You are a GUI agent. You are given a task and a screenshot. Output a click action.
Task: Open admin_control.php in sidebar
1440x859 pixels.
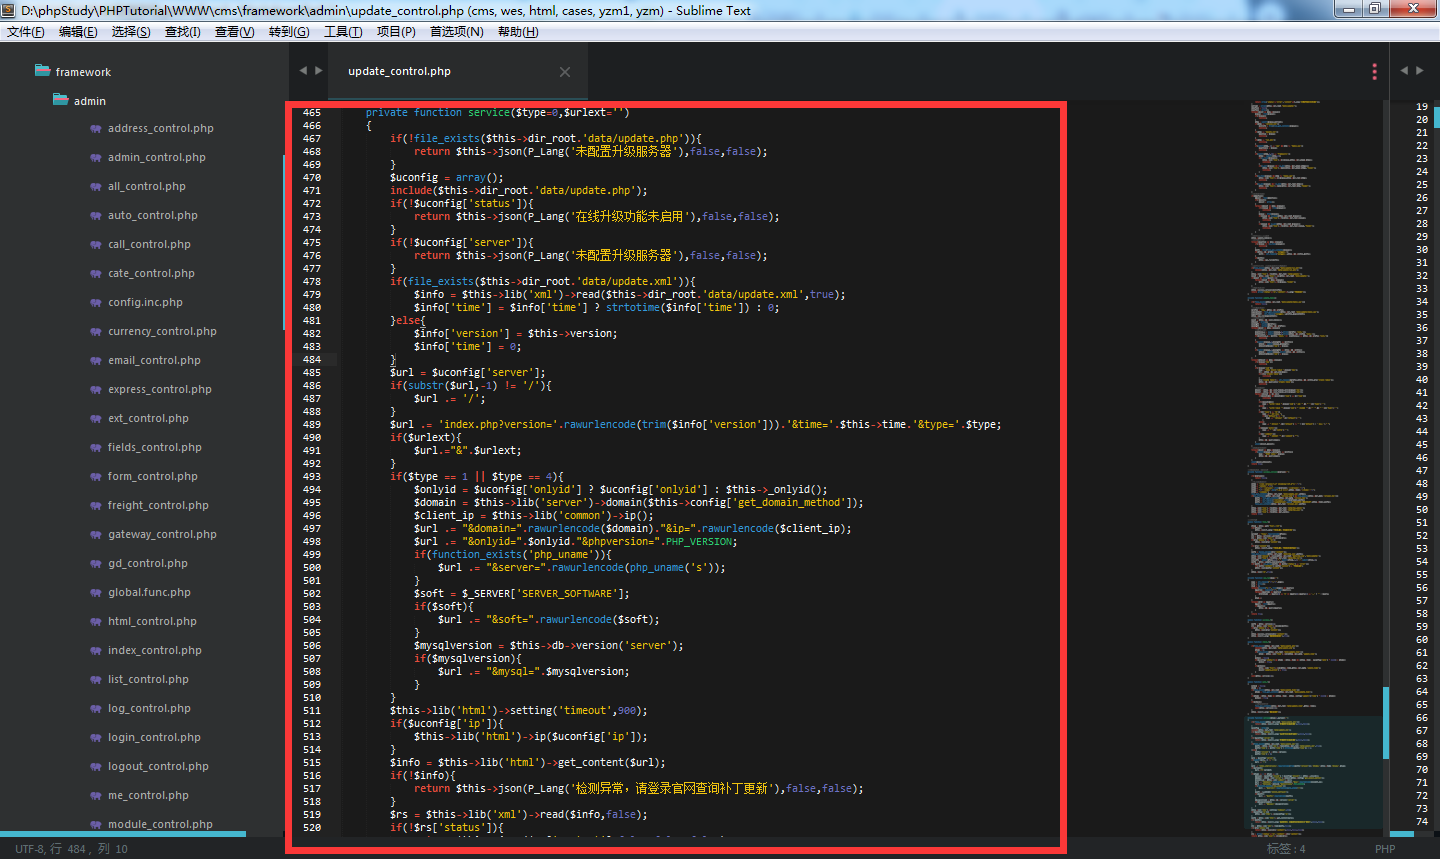pos(157,157)
